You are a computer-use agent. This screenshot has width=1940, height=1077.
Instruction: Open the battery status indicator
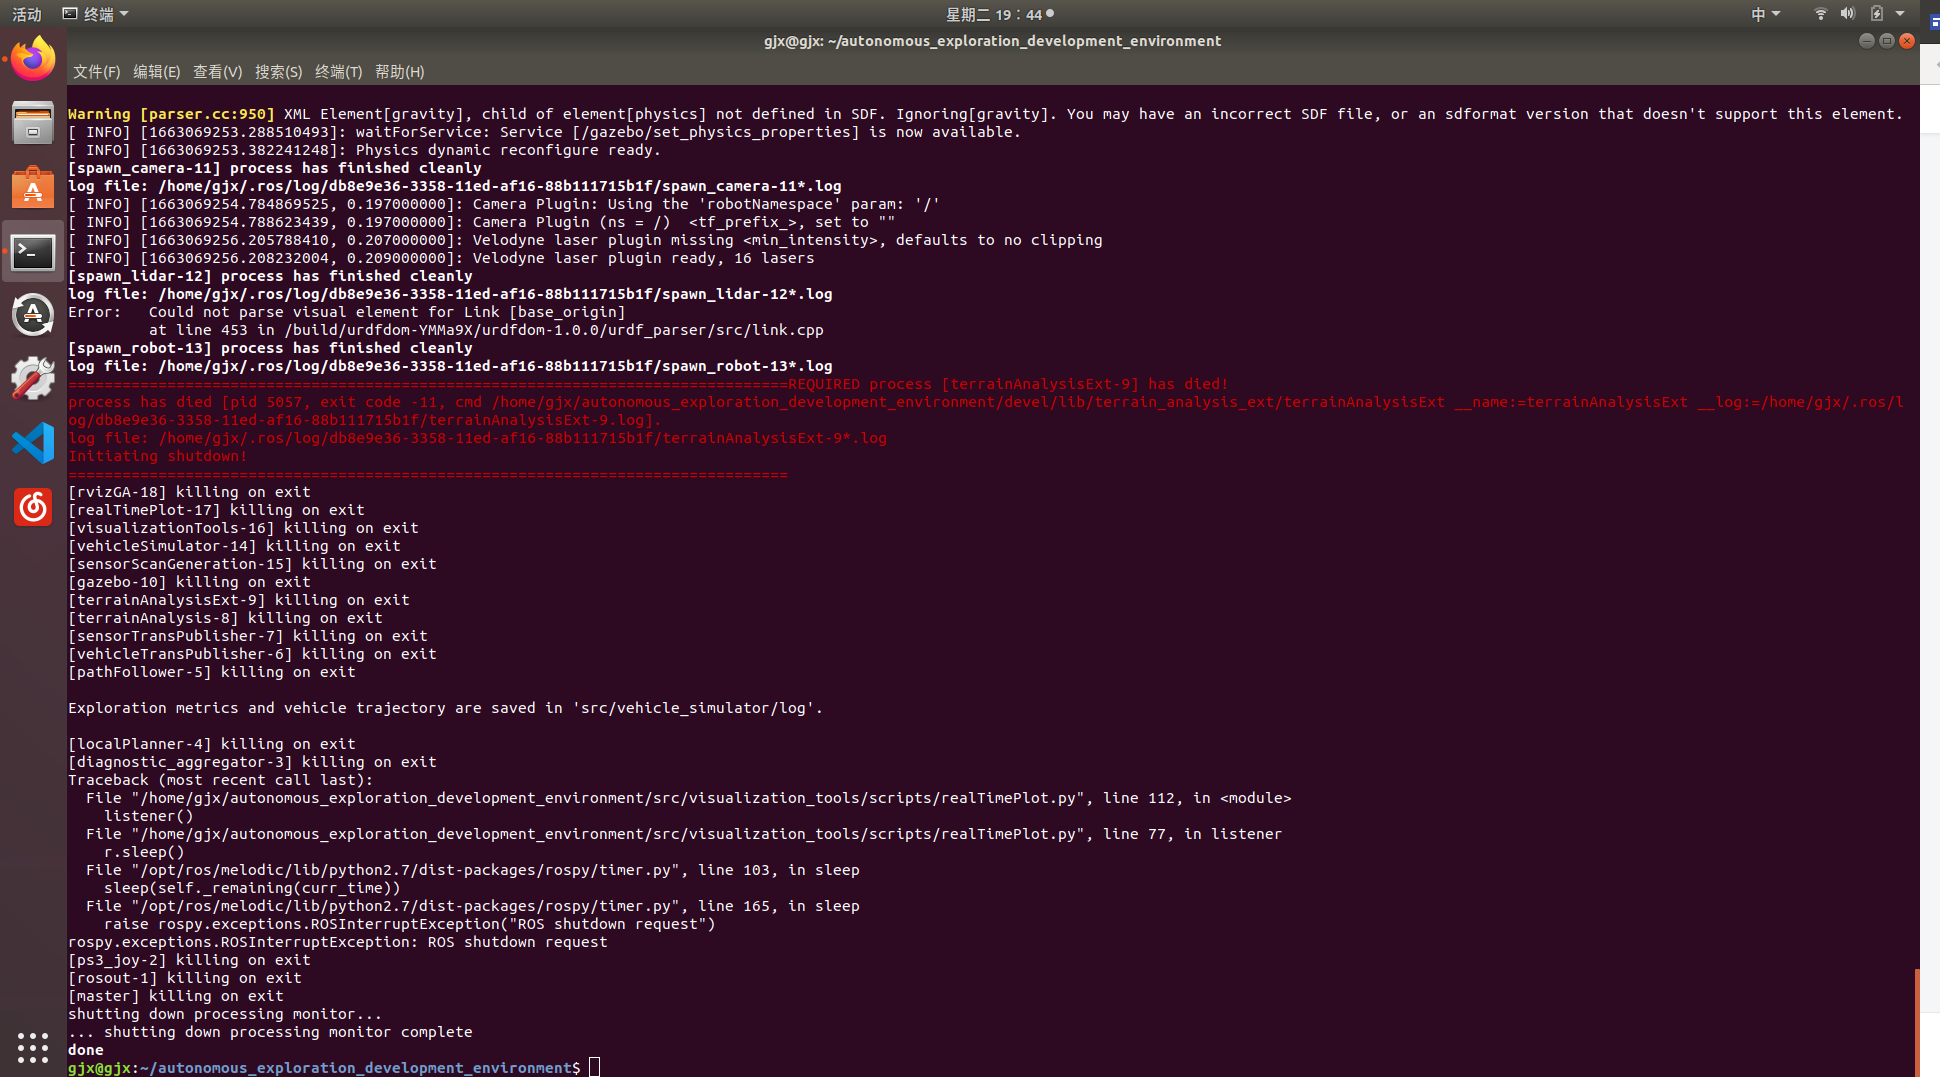click(x=1876, y=14)
